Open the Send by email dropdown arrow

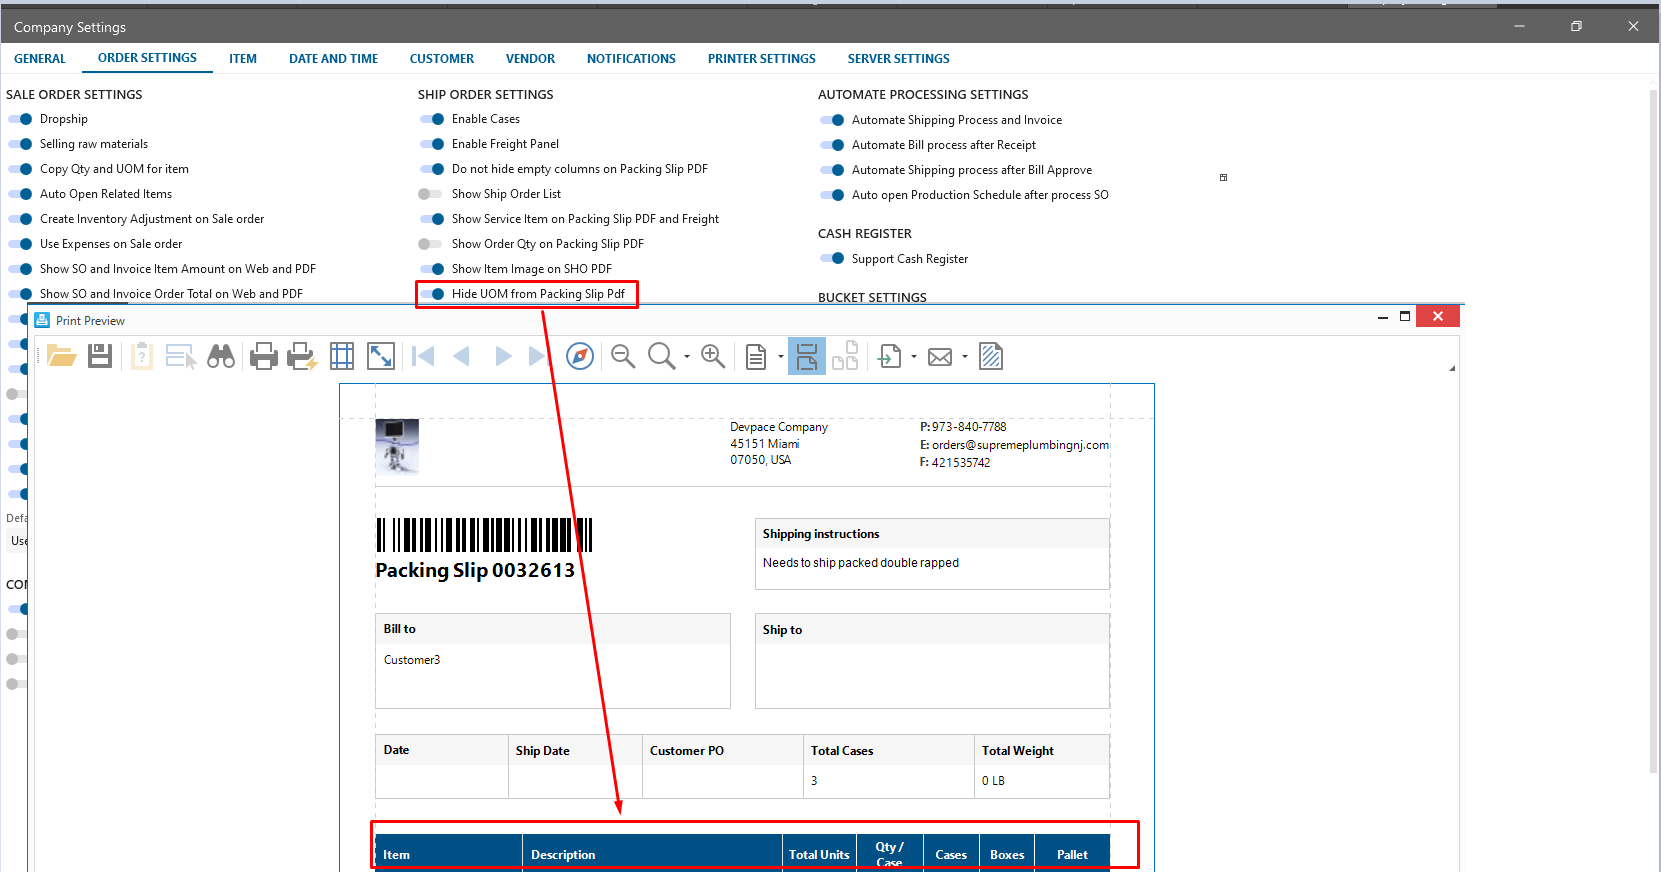(965, 357)
